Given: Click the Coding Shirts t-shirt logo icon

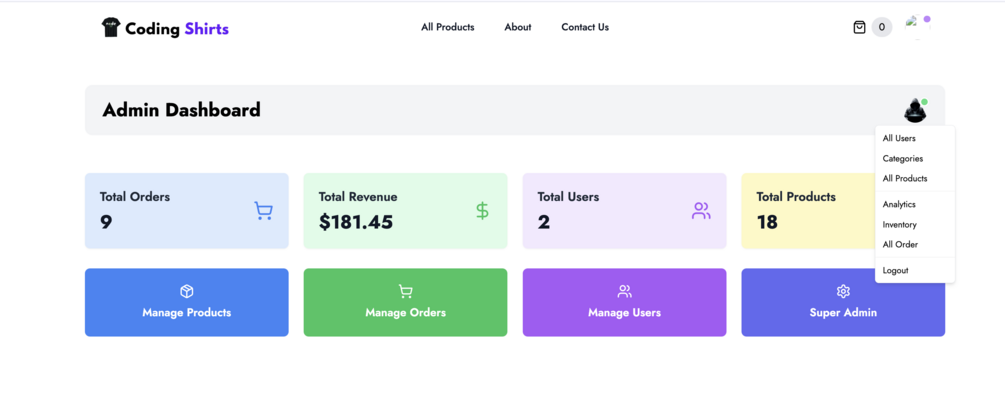Looking at the screenshot, I should (x=110, y=28).
